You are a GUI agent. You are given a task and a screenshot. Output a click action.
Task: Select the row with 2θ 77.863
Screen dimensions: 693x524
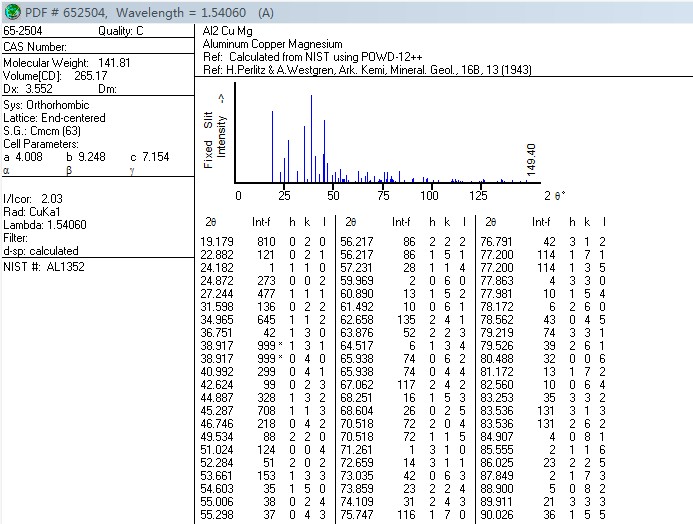[543, 281]
